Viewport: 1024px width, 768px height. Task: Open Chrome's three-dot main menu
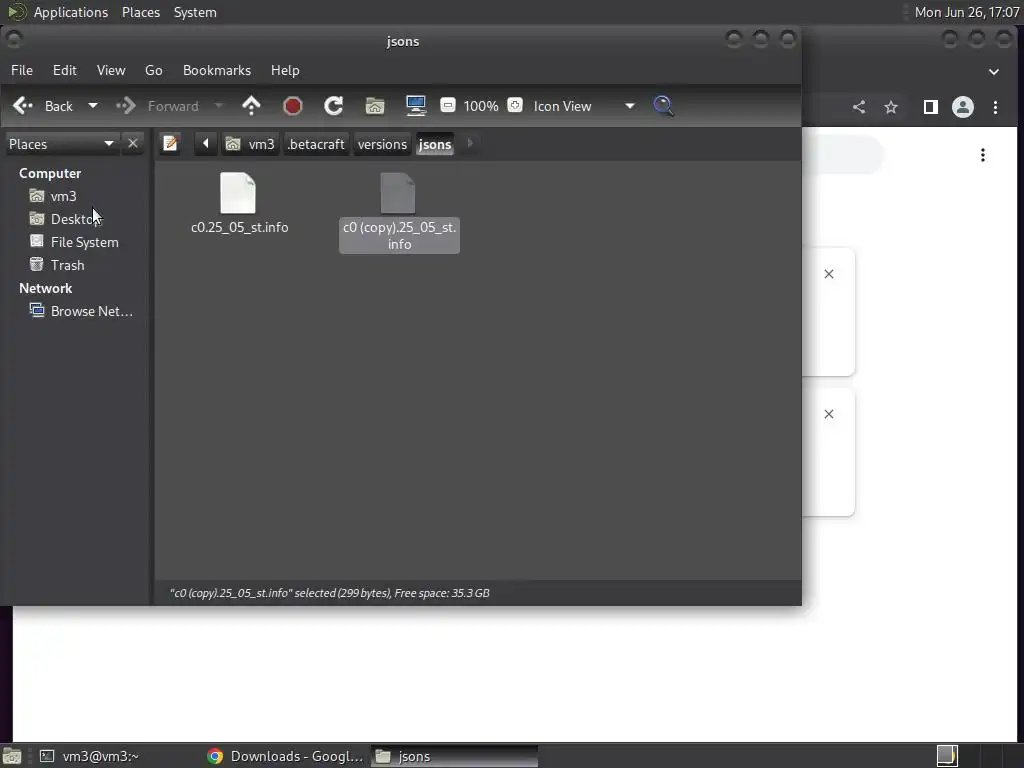click(x=995, y=107)
